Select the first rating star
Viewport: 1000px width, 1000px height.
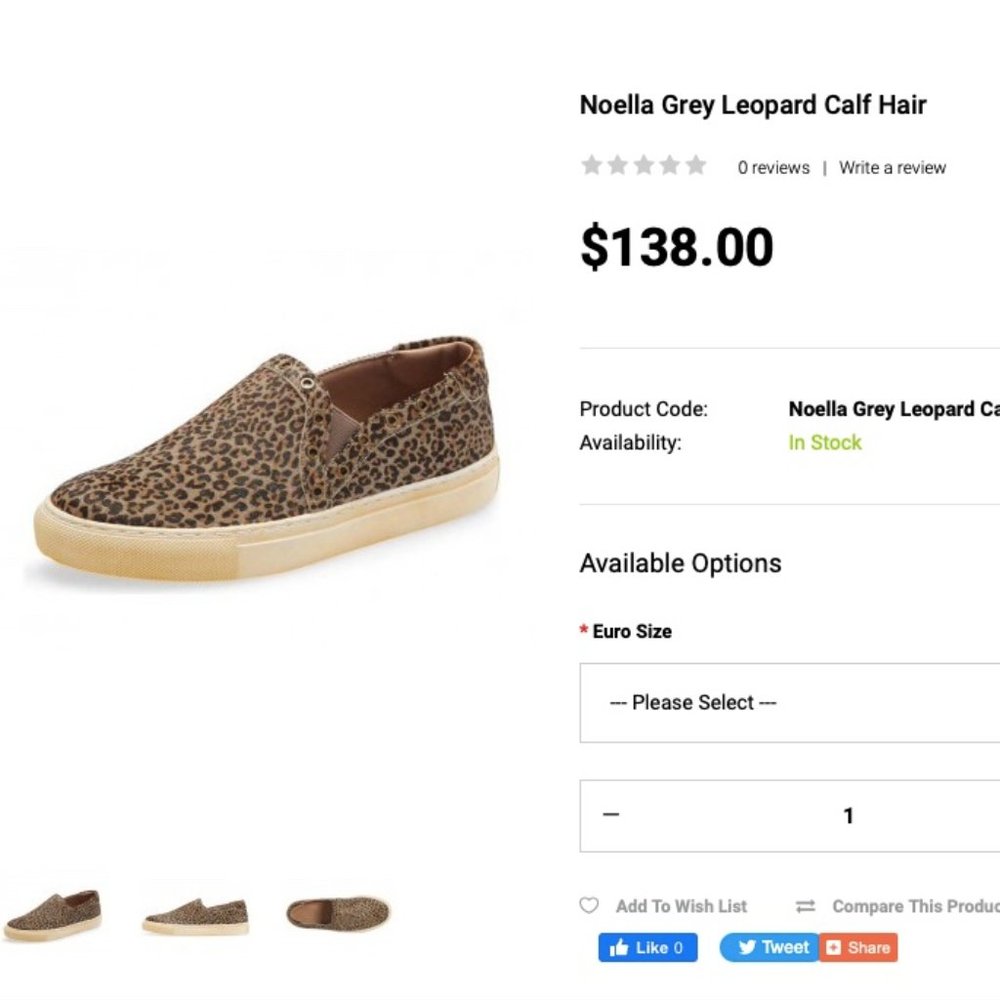coord(591,165)
